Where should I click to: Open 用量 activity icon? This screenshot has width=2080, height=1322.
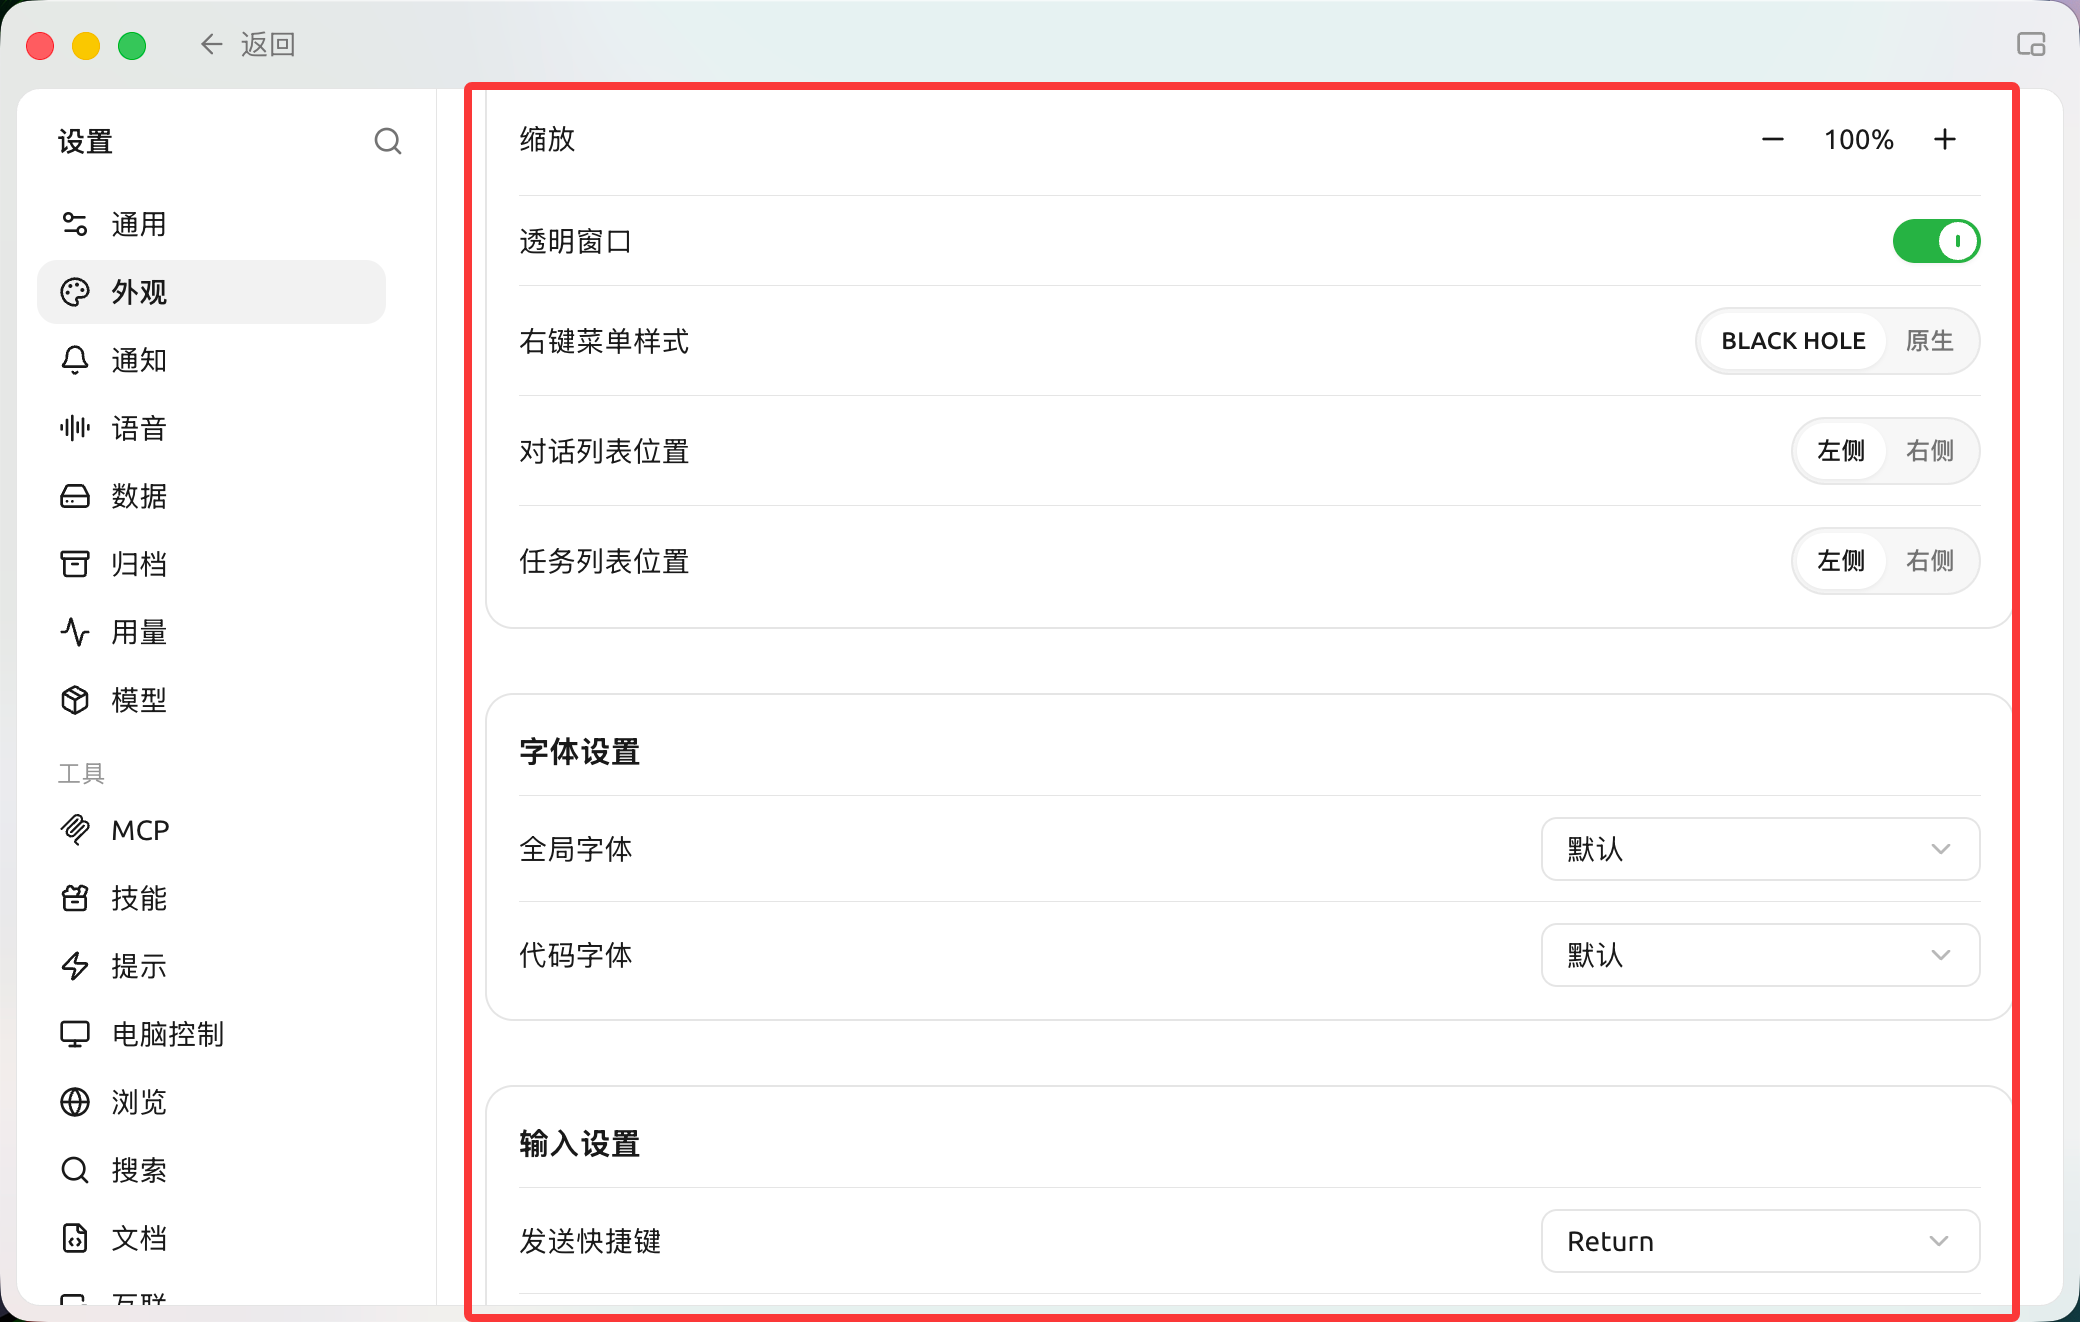(75, 632)
